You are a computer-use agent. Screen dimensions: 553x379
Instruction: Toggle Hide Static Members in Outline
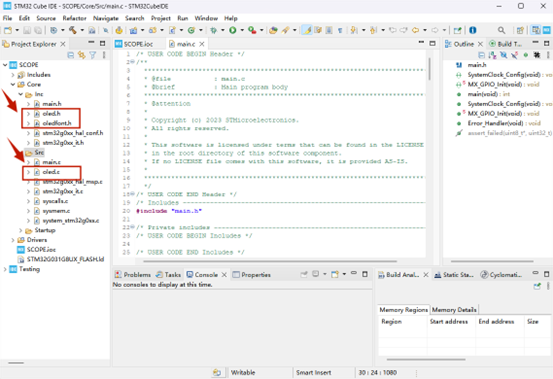(x=515, y=55)
